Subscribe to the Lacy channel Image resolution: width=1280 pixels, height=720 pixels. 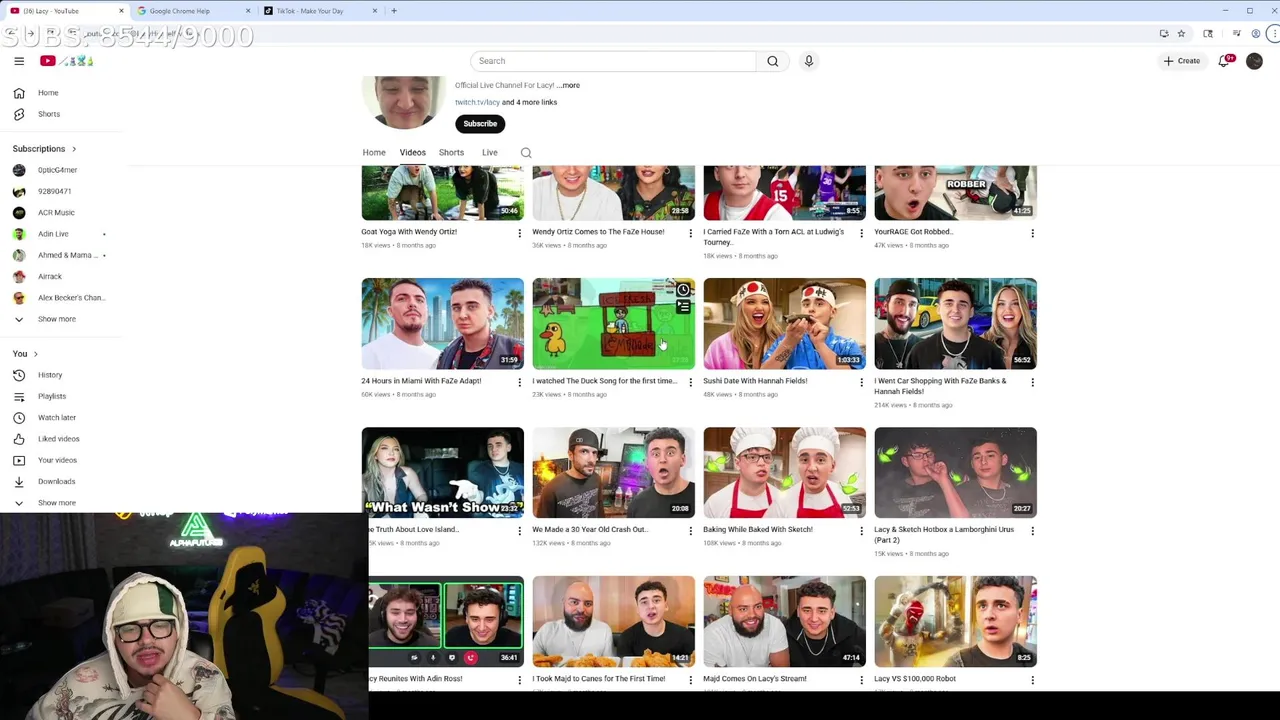[480, 124]
